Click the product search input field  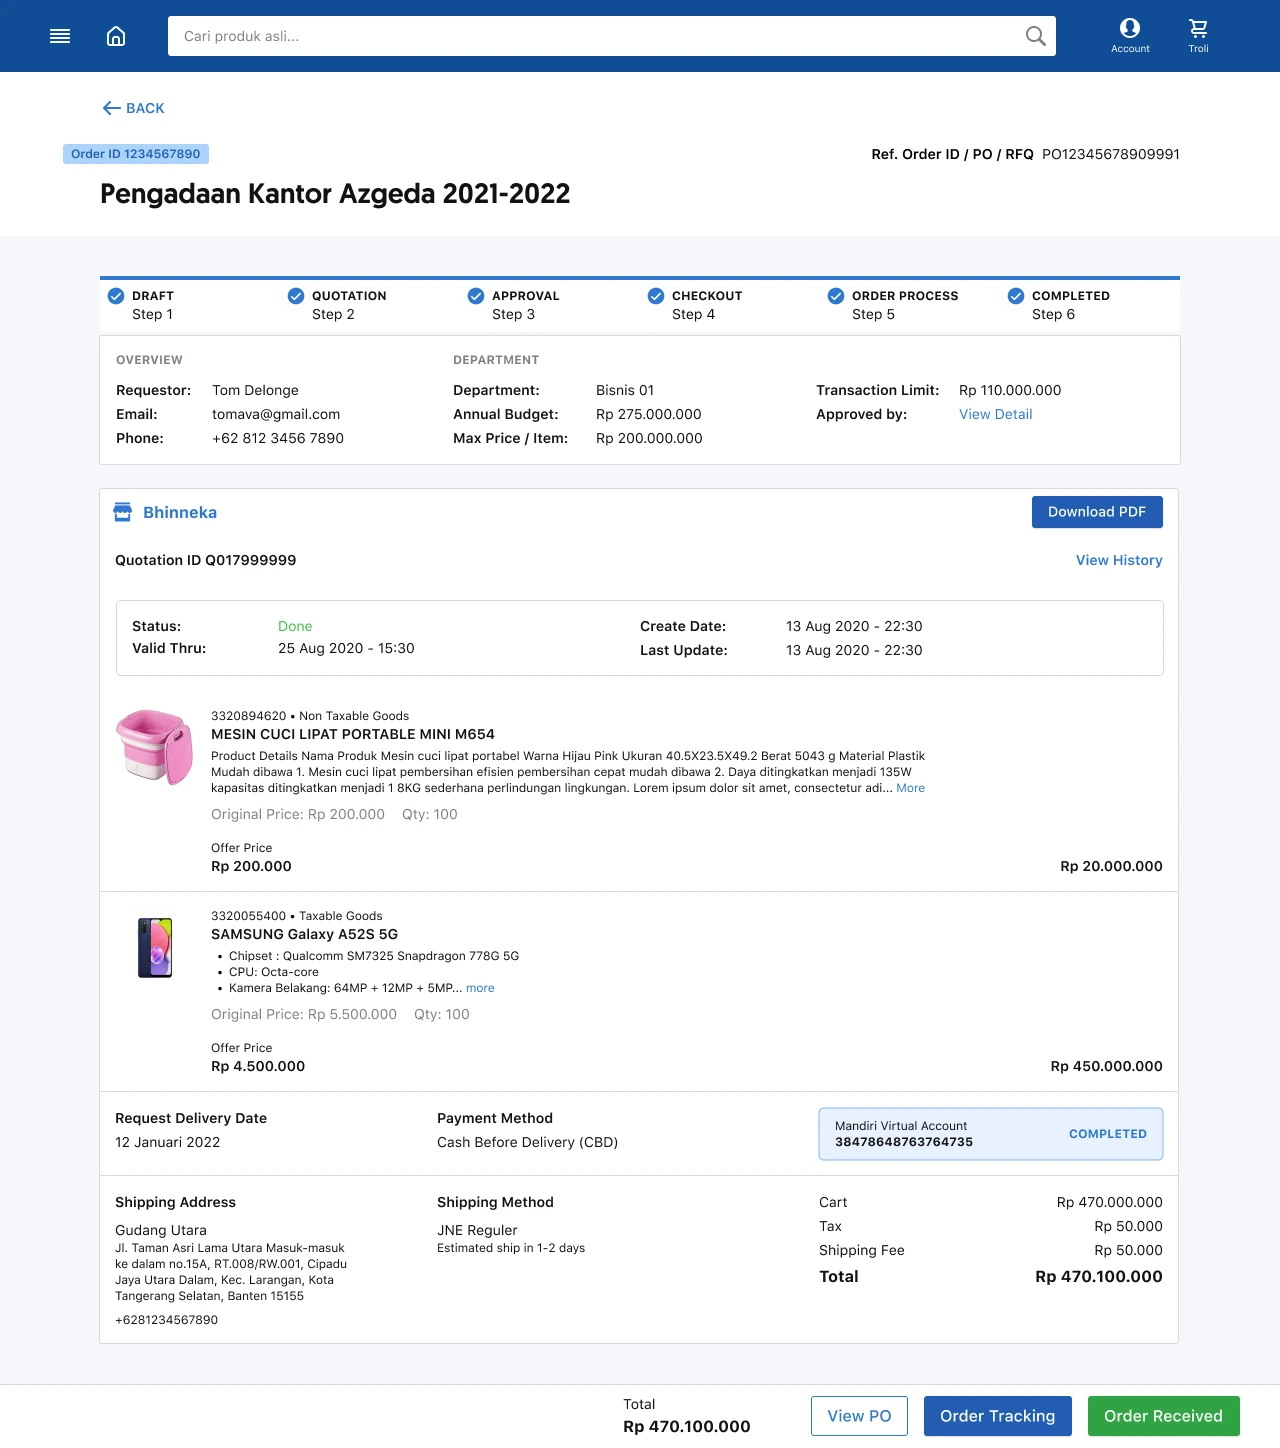click(595, 36)
